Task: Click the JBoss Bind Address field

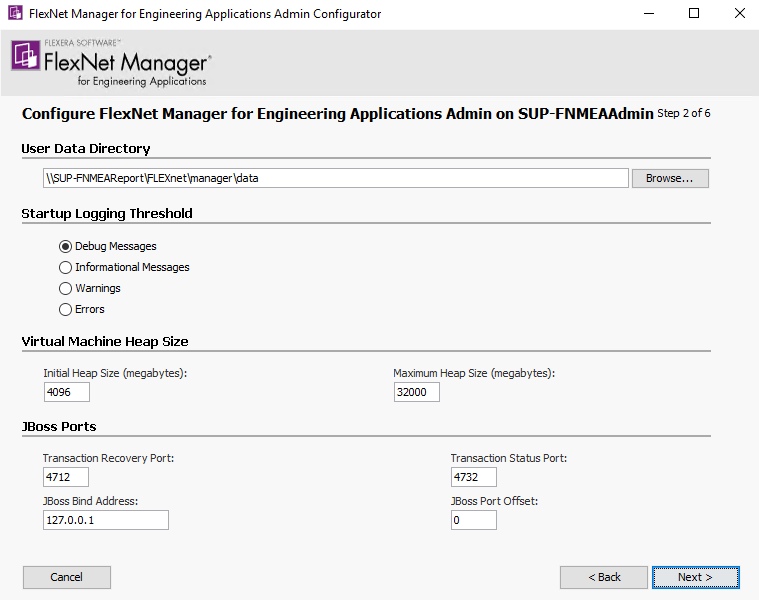Action: click(x=106, y=520)
